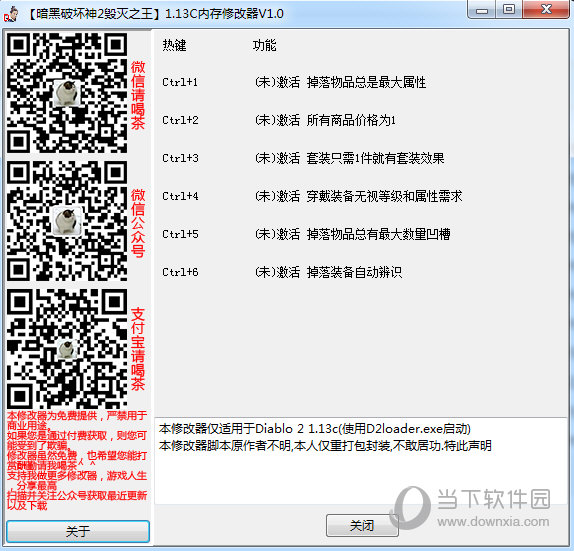Click the app icon in the title bar
The width and height of the screenshot is (574, 551).
[10, 14]
